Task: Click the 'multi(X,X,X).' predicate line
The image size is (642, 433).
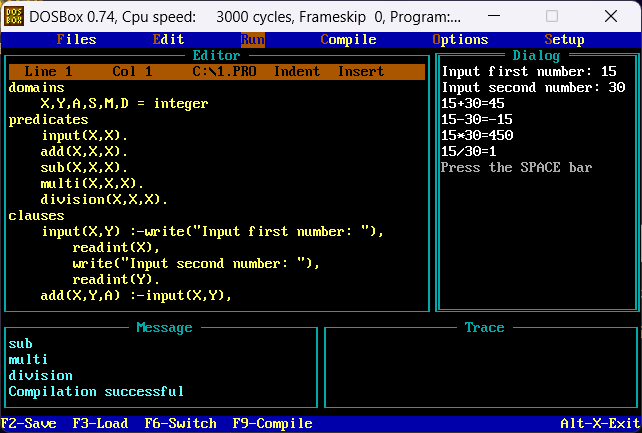Action: pos(92,183)
